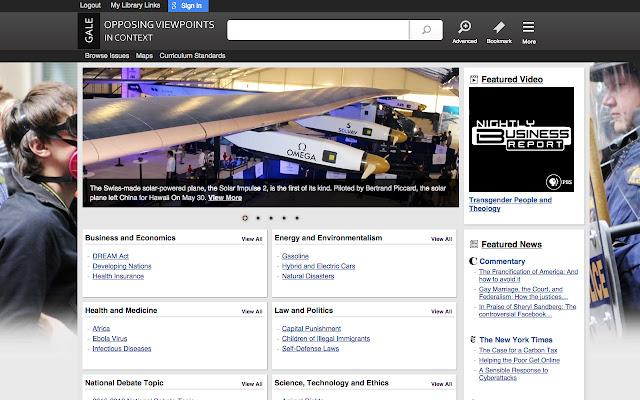
Task: Select the fifth carousel dot
Action: click(x=297, y=218)
